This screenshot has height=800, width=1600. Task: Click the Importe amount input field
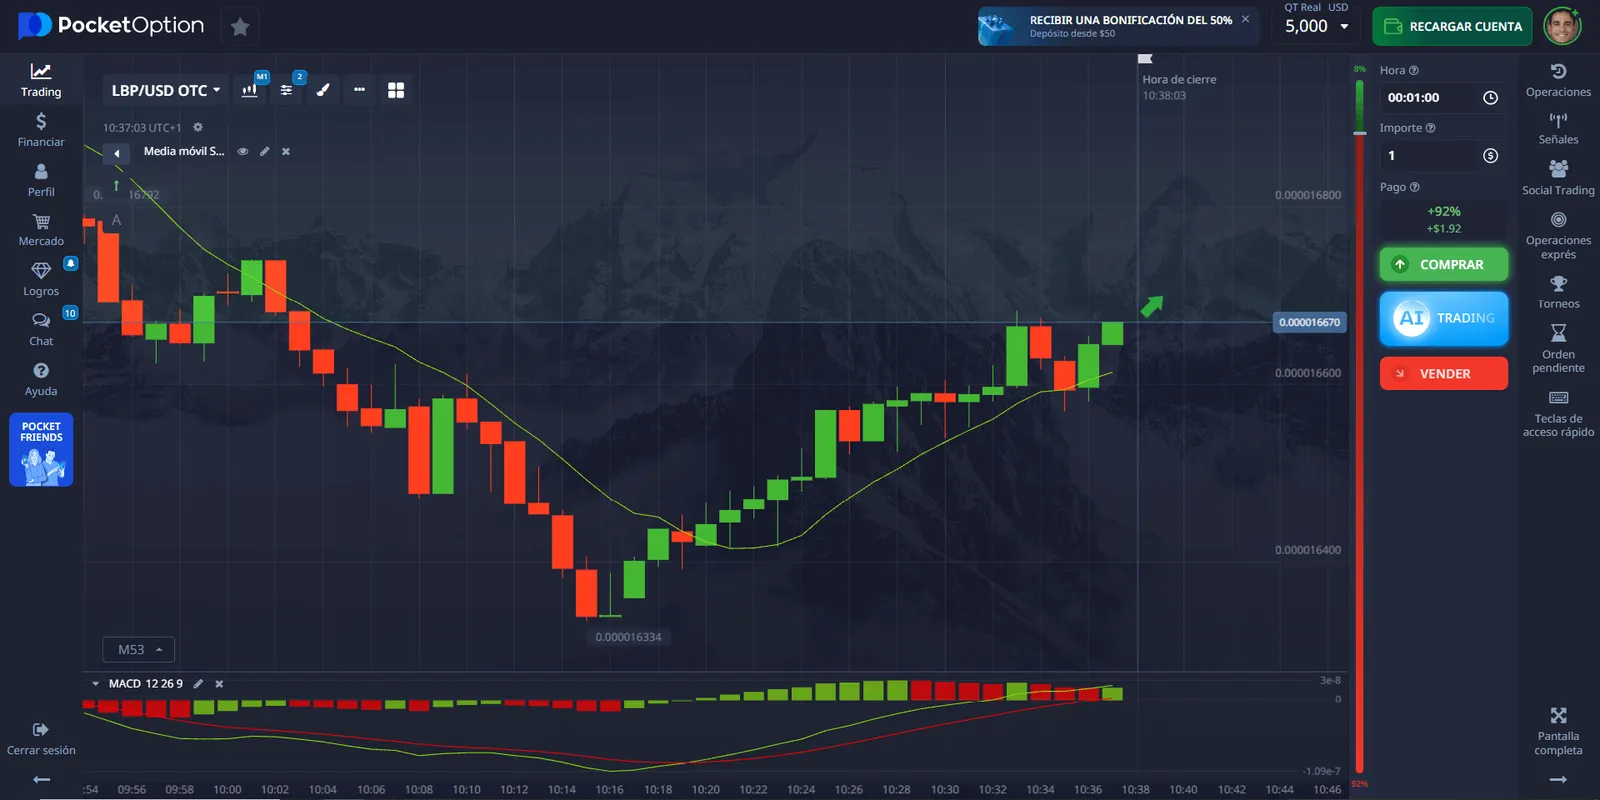1428,156
